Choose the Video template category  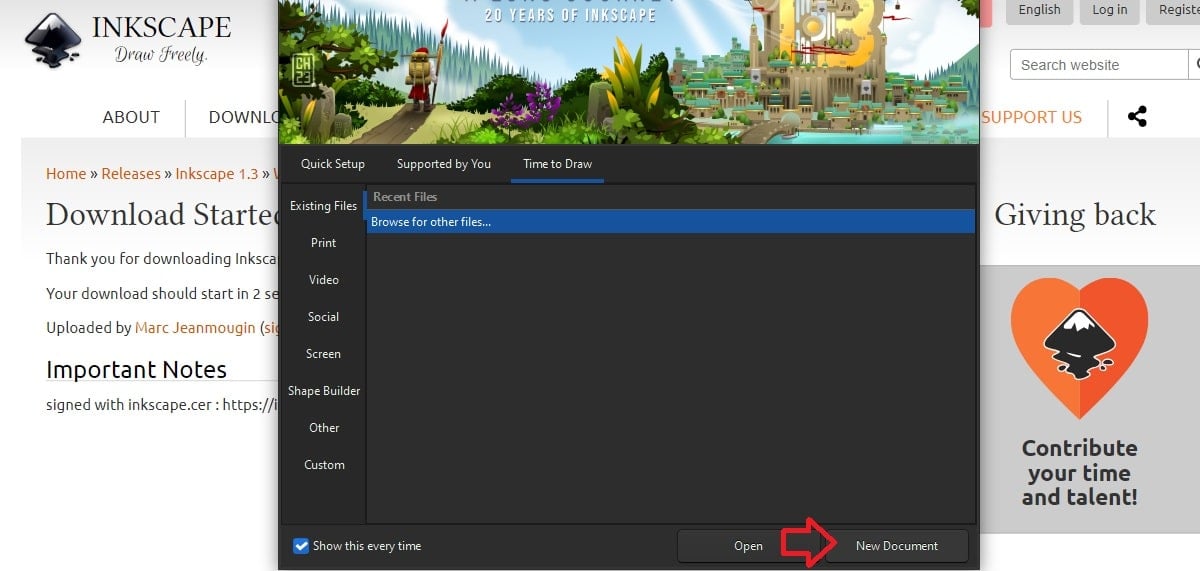[323, 280]
